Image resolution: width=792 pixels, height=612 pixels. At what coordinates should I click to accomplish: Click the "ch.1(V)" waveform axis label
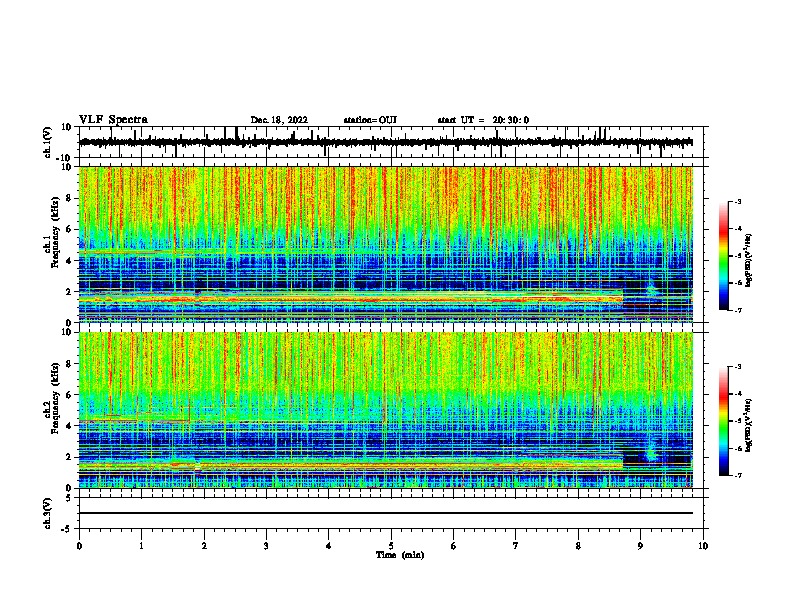click(48, 142)
